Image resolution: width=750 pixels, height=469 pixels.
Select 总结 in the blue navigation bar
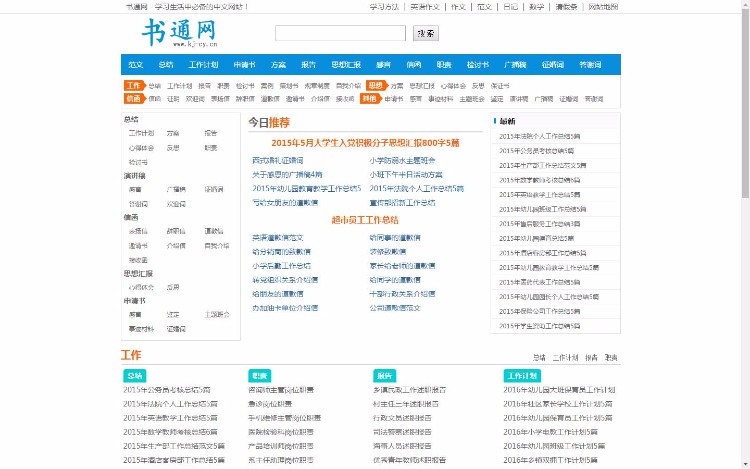[166, 65]
